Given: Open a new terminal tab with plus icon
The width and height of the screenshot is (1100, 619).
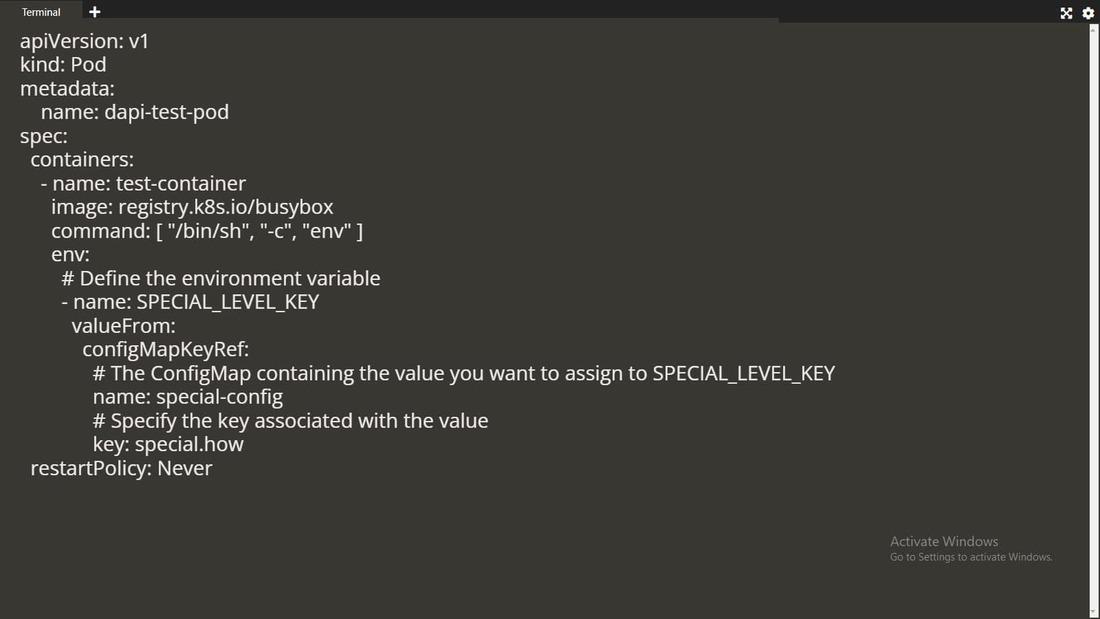Looking at the screenshot, I should click(x=94, y=12).
